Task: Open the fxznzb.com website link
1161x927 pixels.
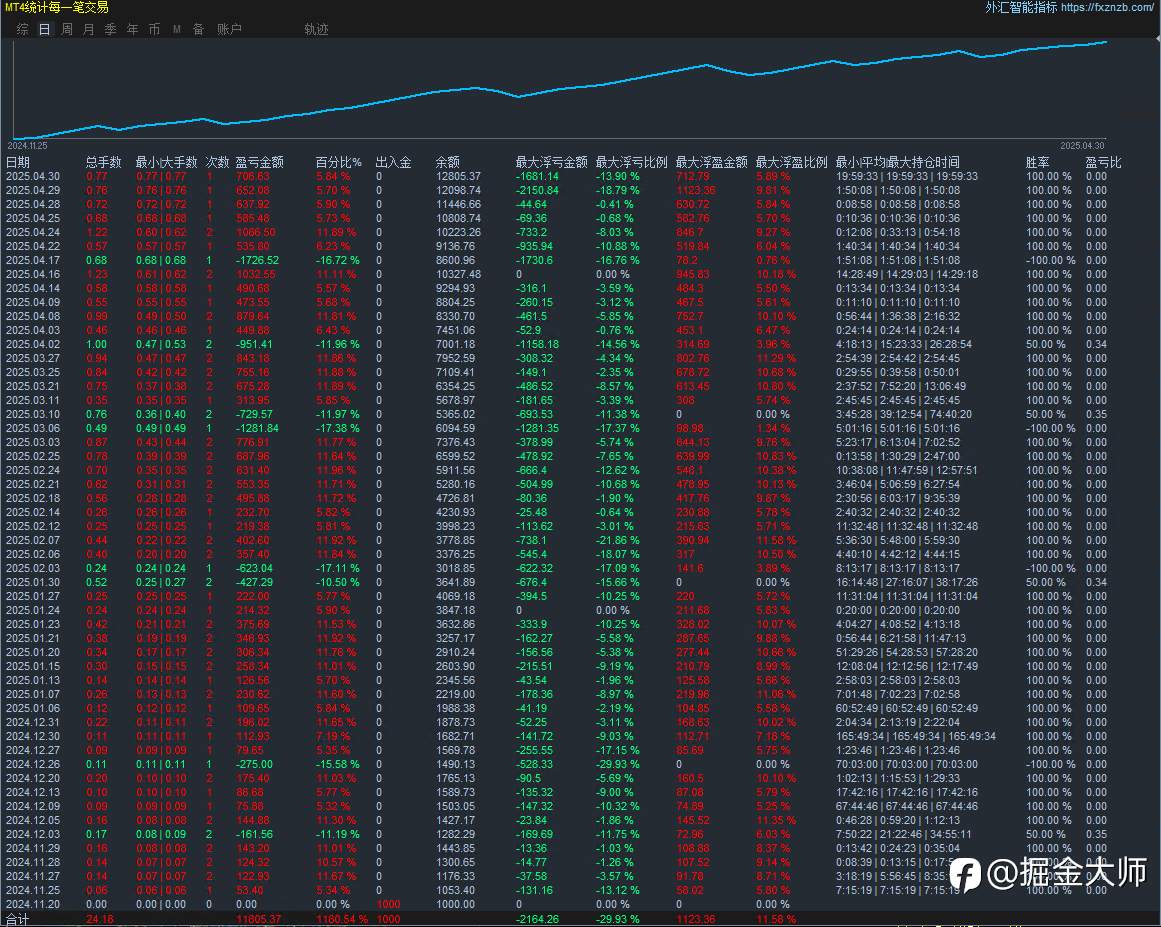Action: click(1107, 7)
